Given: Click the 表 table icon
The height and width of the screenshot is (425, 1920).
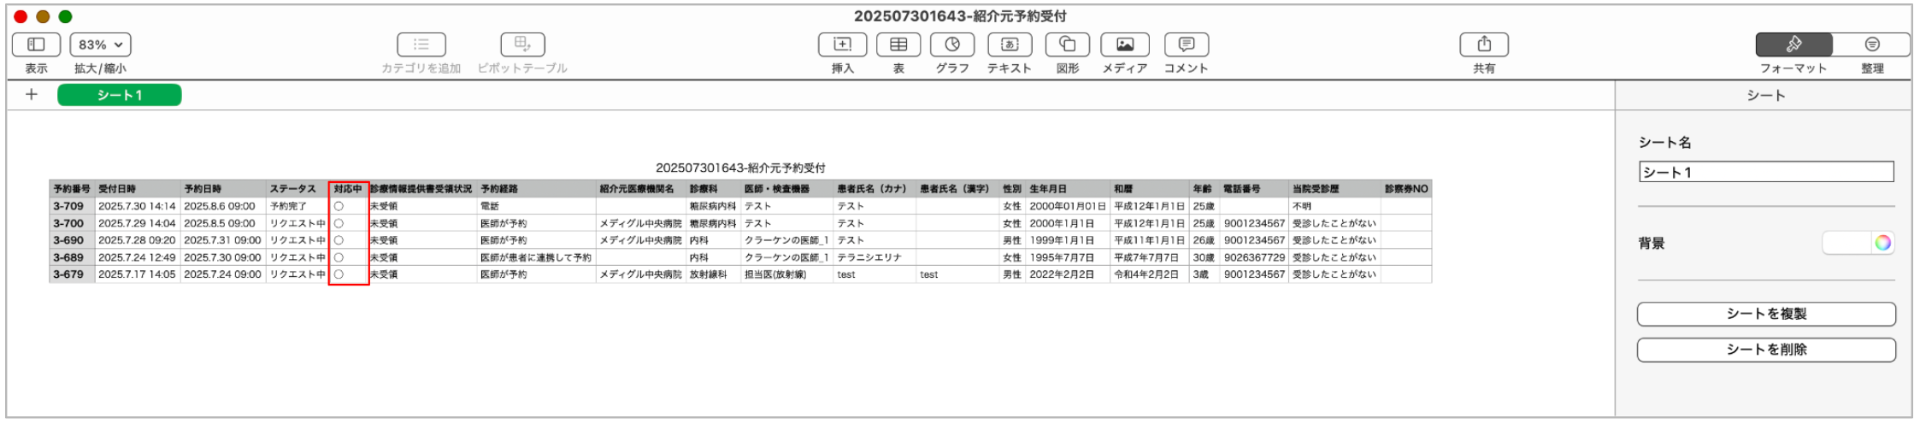Looking at the screenshot, I should pos(898,45).
